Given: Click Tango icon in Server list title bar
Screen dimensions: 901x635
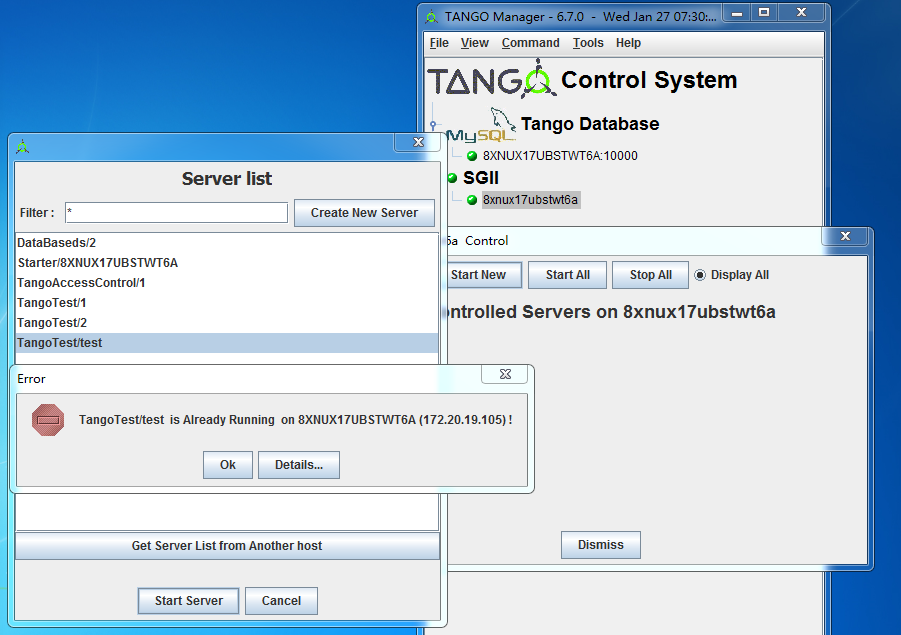Looking at the screenshot, I should click(x=22, y=147).
